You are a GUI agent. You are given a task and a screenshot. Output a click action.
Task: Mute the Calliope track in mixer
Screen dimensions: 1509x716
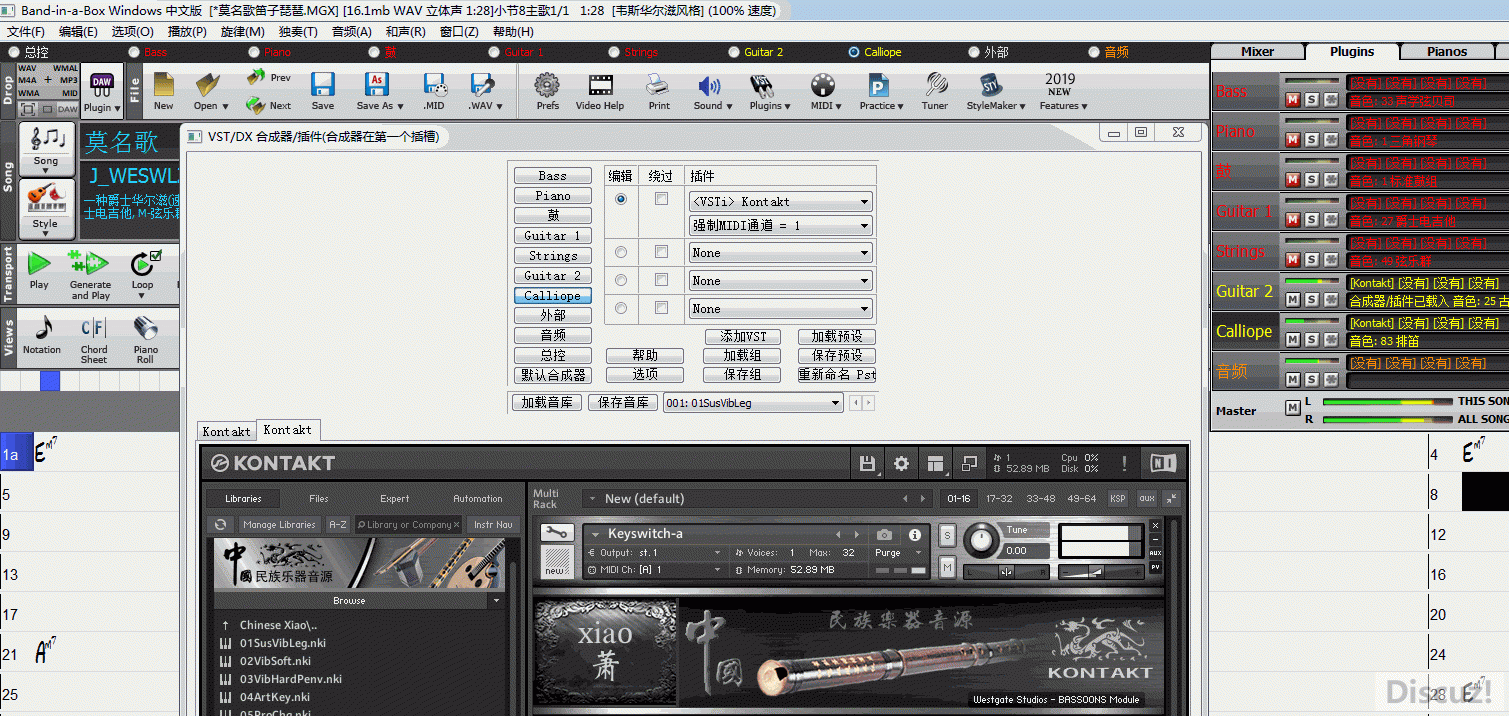[x=1292, y=340]
